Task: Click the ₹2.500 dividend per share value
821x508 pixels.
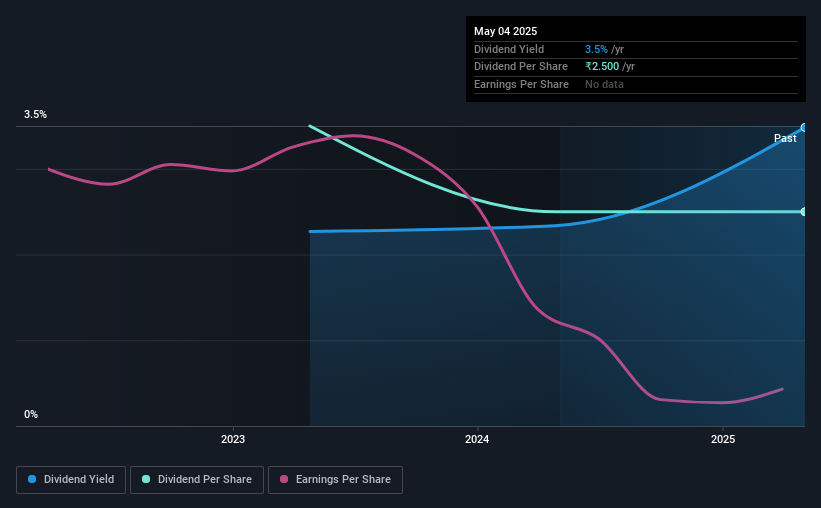Action: click(x=602, y=67)
